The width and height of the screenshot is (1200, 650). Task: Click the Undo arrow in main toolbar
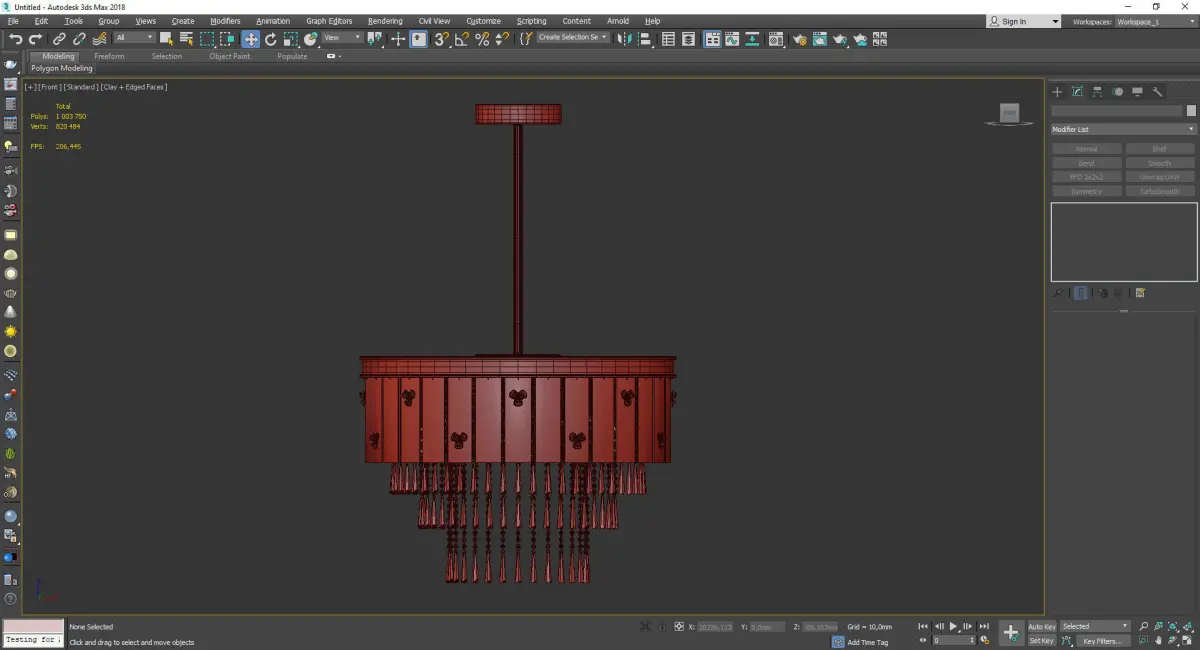click(x=16, y=39)
